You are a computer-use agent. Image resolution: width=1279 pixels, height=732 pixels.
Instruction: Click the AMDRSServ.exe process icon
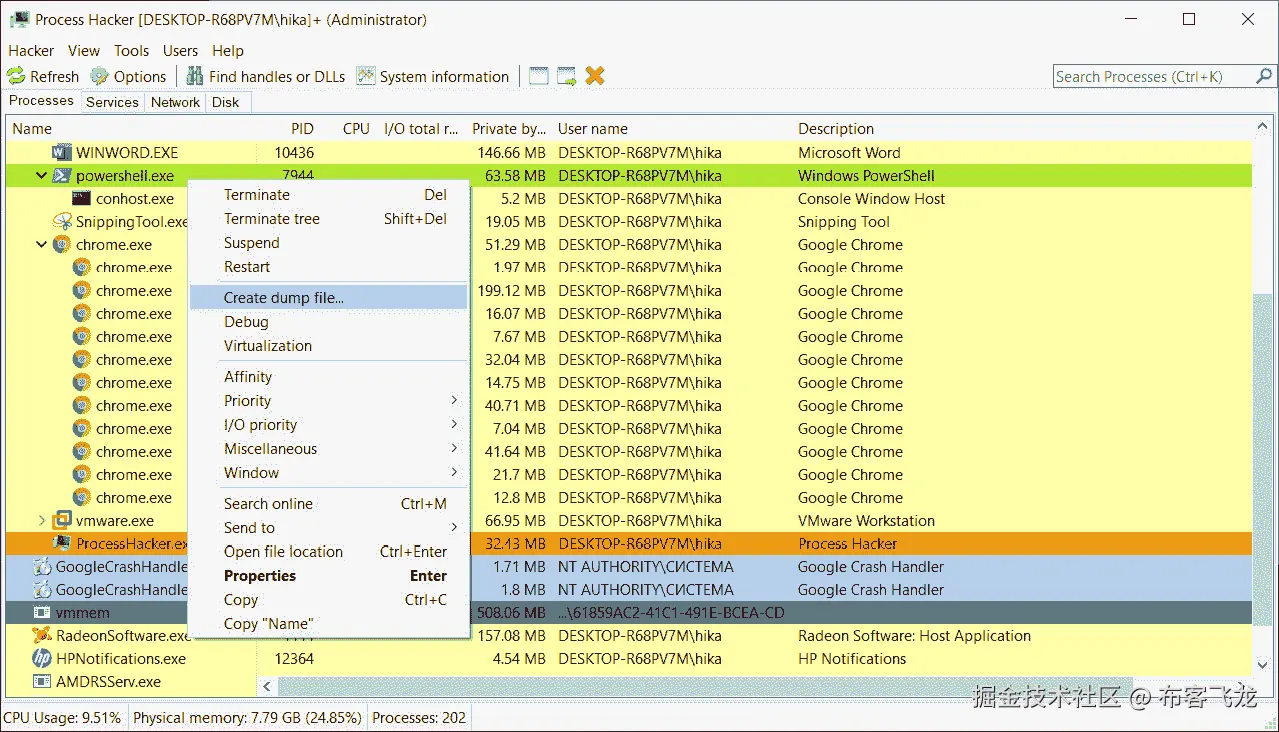click(41, 682)
